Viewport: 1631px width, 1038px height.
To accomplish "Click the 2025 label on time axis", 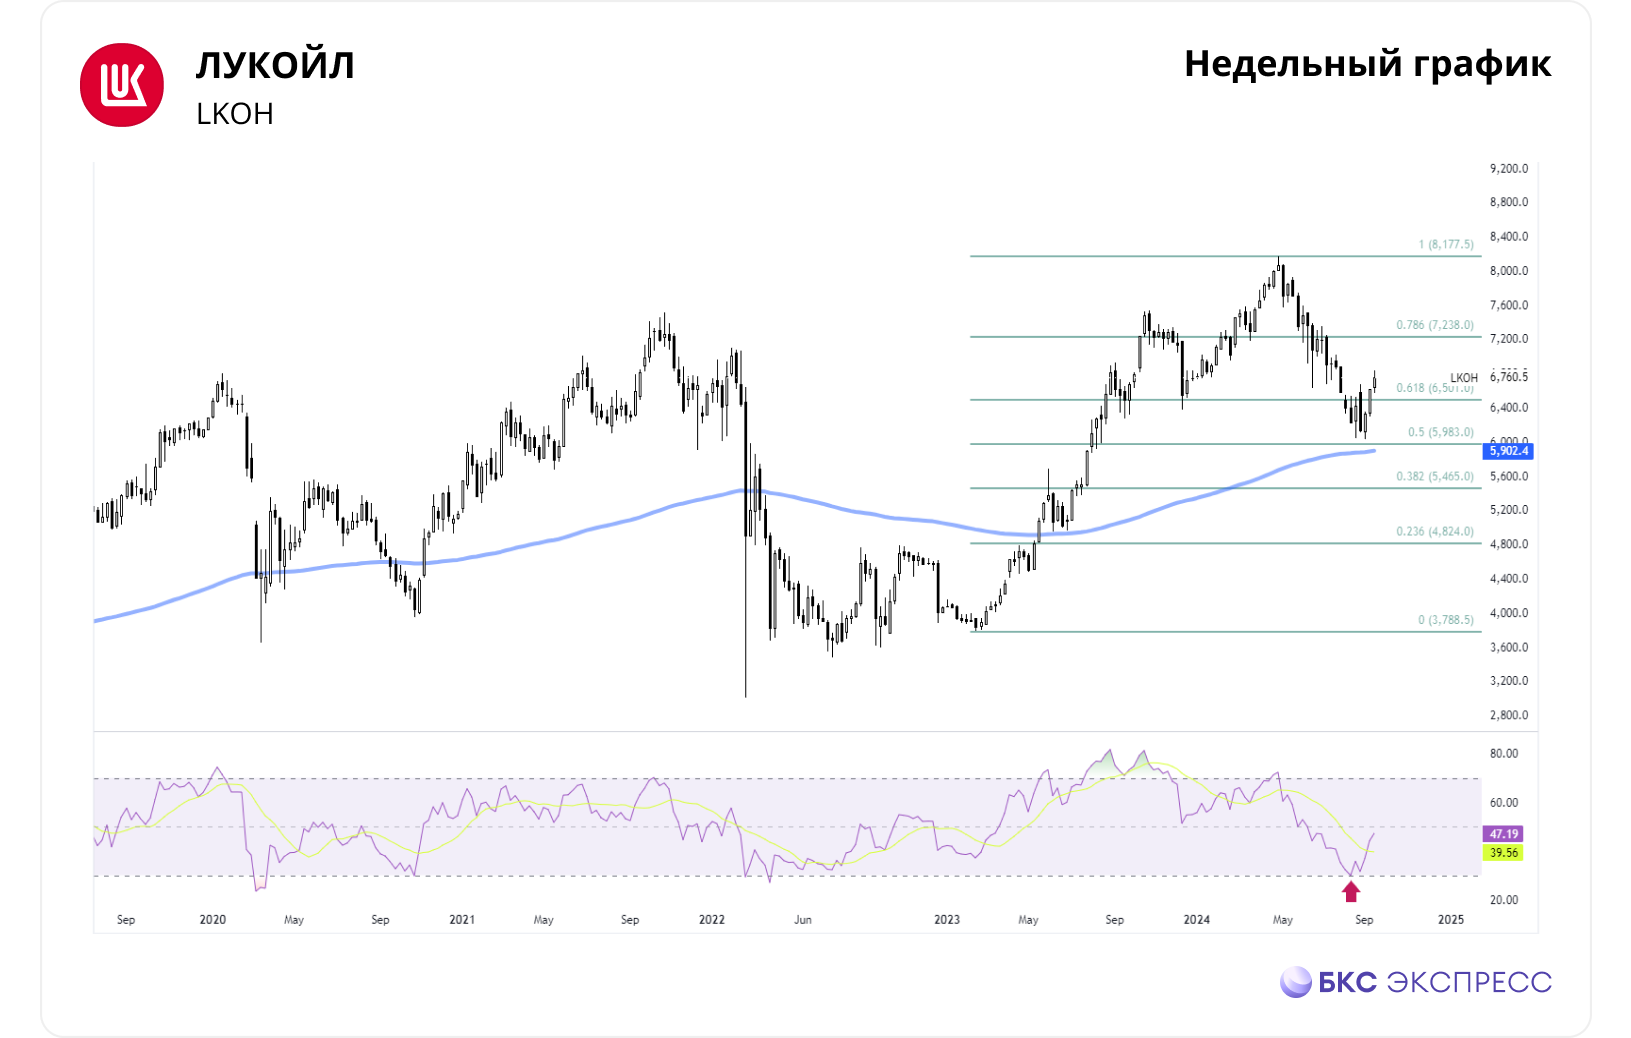I will (x=1451, y=920).
